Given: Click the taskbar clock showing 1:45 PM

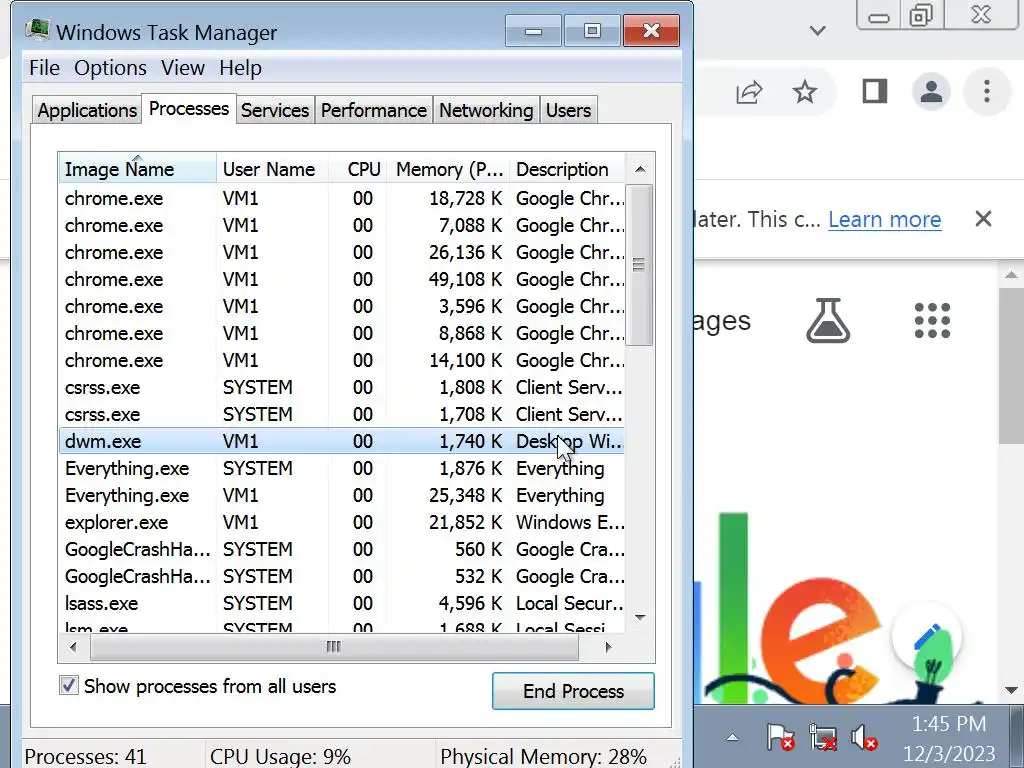Looking at the screenshot, I should 948,738.
